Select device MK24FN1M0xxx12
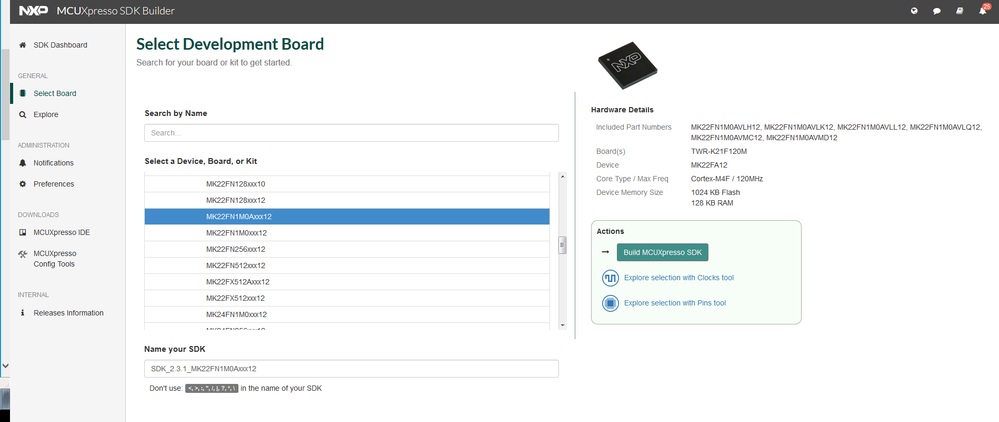Image resolution: width=999 pixels, height=422 pixels. (x=347, y=315)
